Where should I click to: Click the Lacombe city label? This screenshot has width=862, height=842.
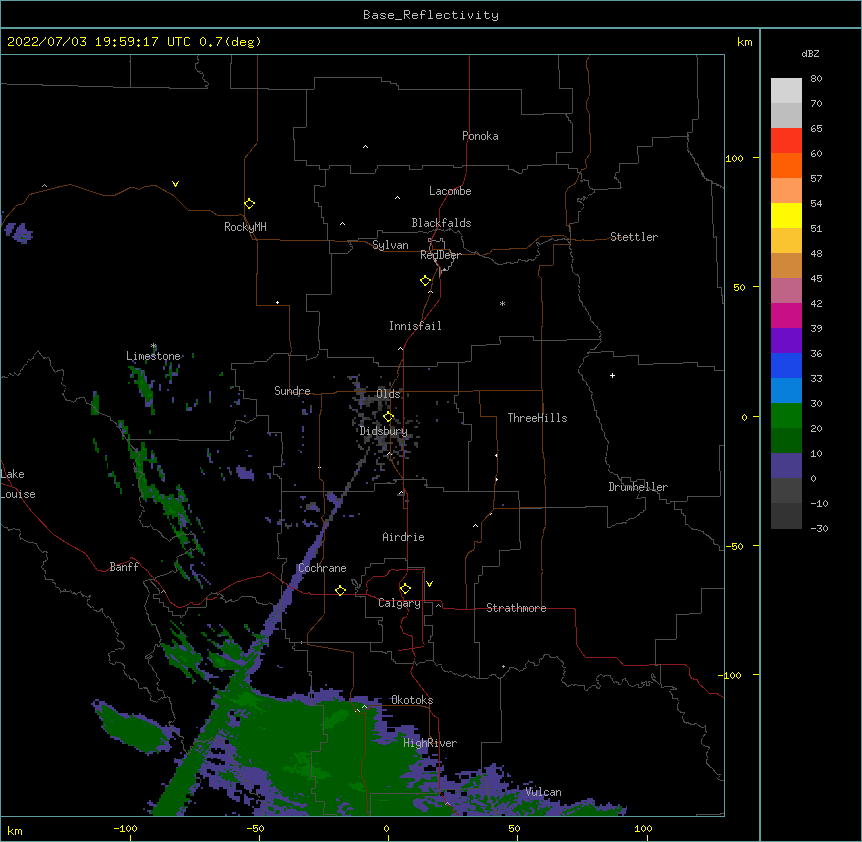(450, 191)
